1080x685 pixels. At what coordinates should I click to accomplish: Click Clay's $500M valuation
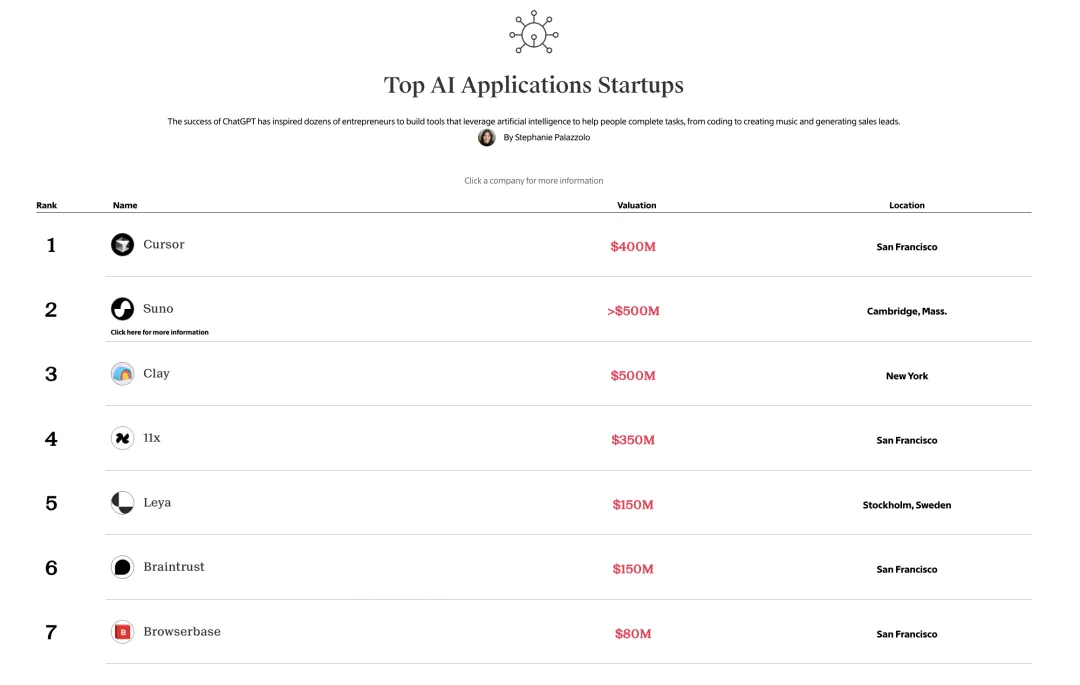click(633, 376)
